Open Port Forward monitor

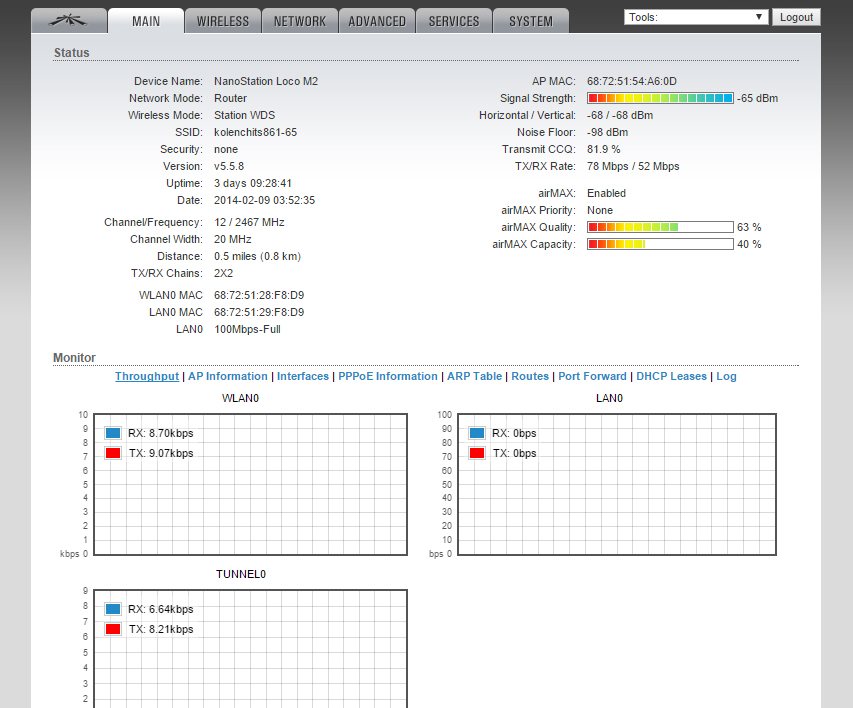click(x=592, y=376)
